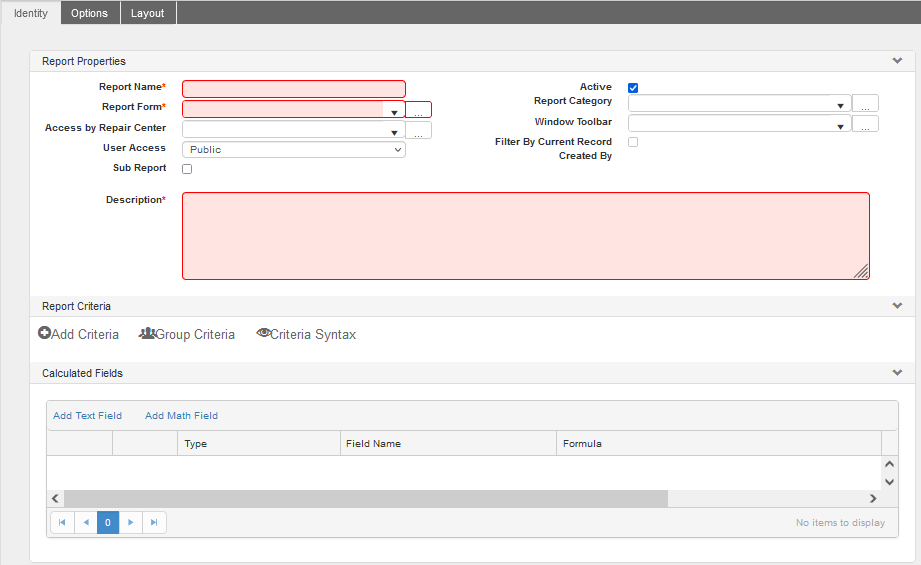Enable the Sub Report checkbox

(x=187, y=169)
